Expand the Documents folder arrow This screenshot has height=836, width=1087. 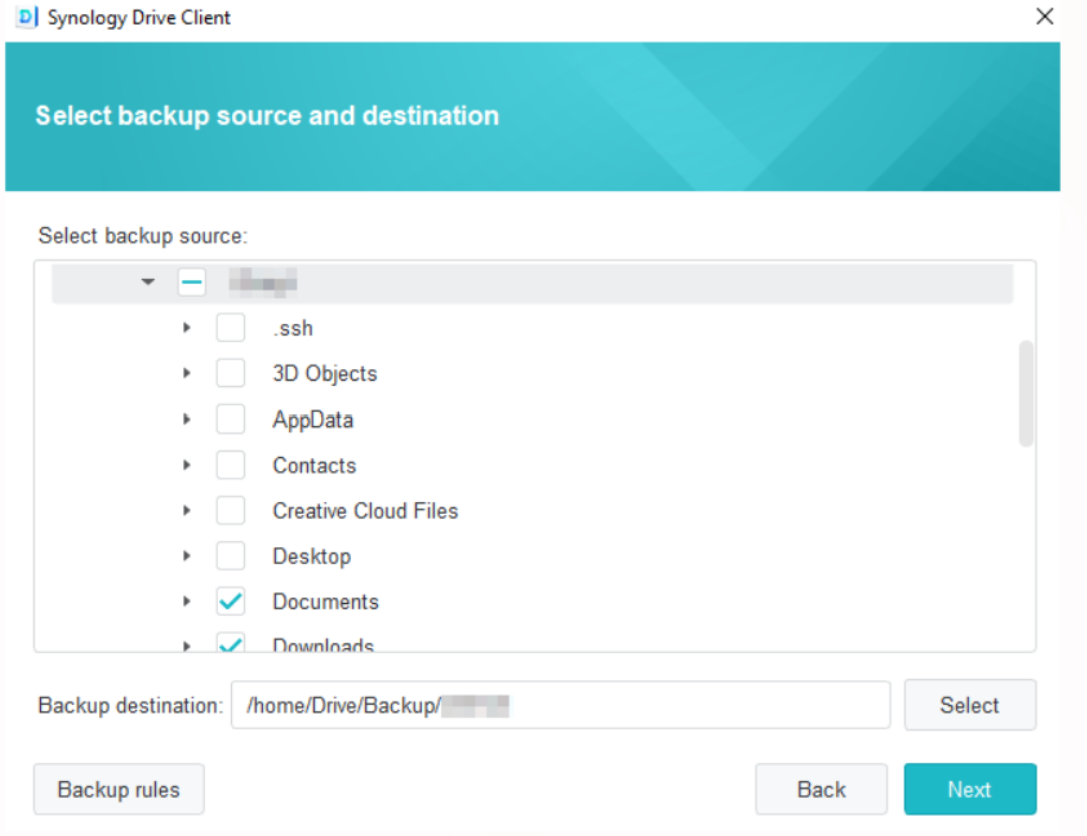187,602
